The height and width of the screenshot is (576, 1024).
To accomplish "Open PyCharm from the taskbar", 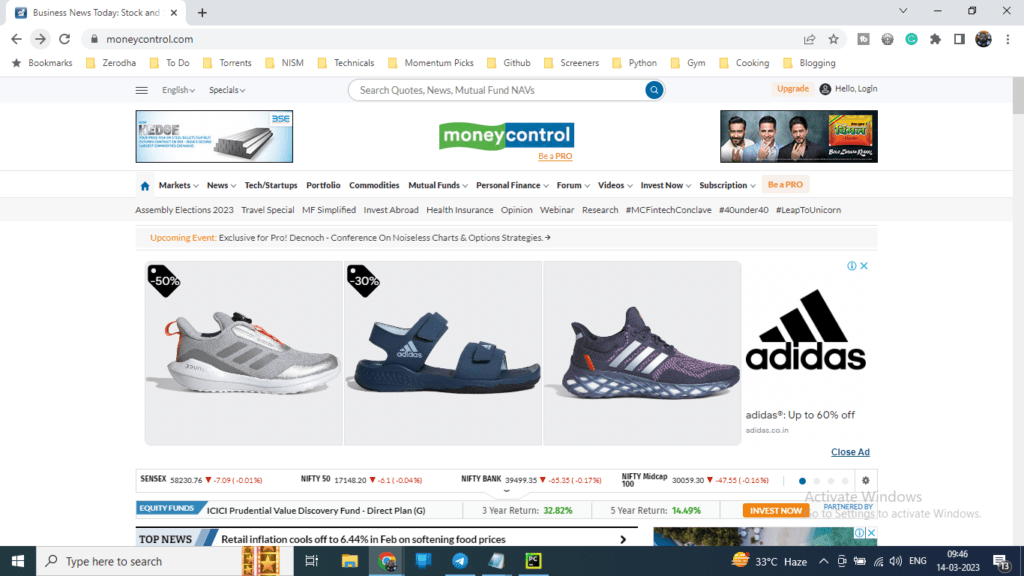I will click(533, 561).
